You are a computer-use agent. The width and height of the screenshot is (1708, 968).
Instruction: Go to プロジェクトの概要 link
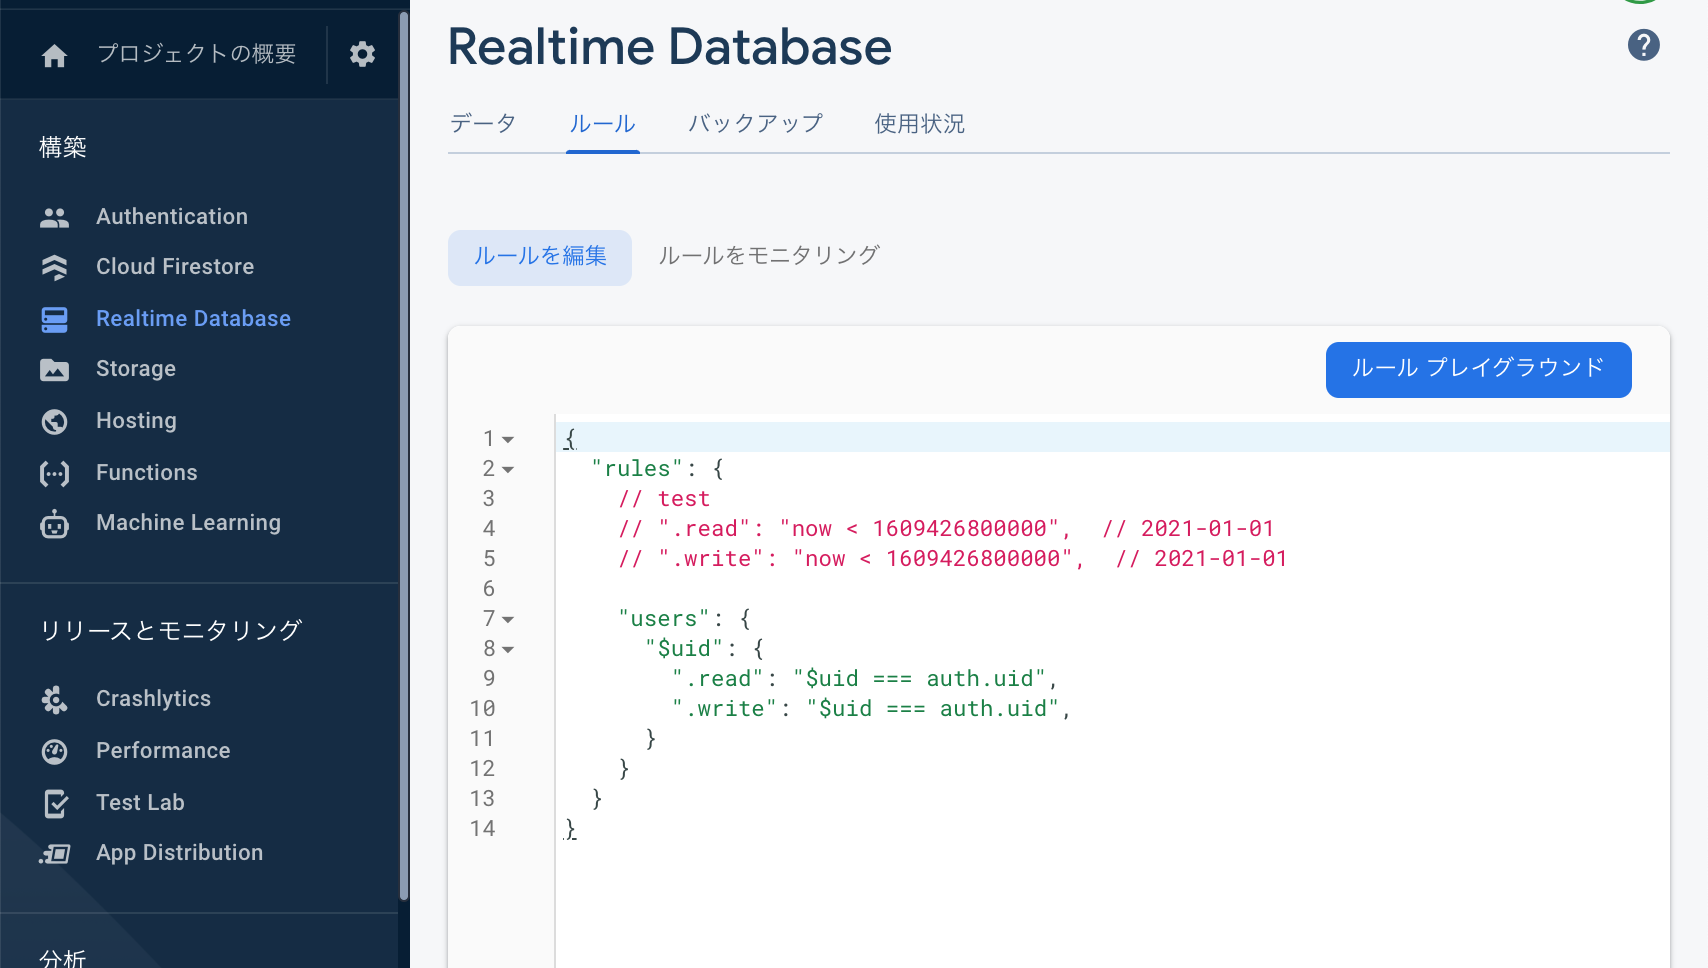point(197,53)
